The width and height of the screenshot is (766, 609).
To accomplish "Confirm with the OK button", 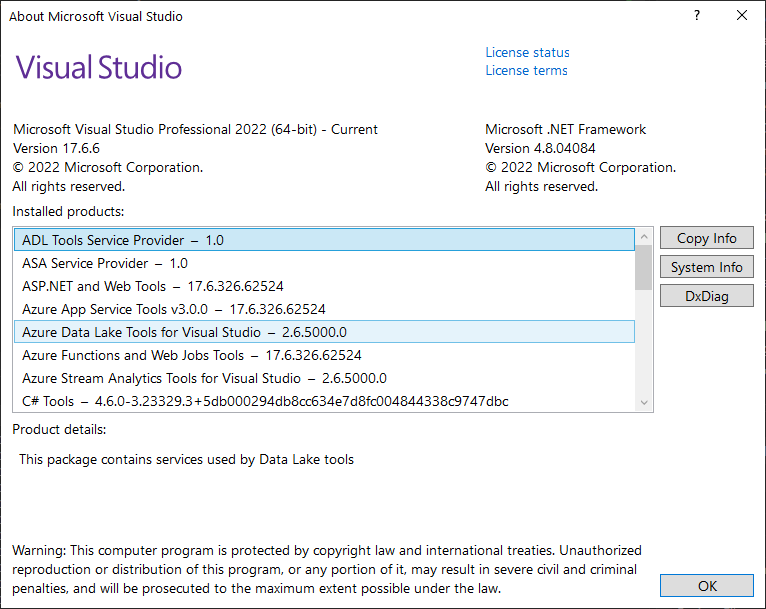I will pos(706,586).
